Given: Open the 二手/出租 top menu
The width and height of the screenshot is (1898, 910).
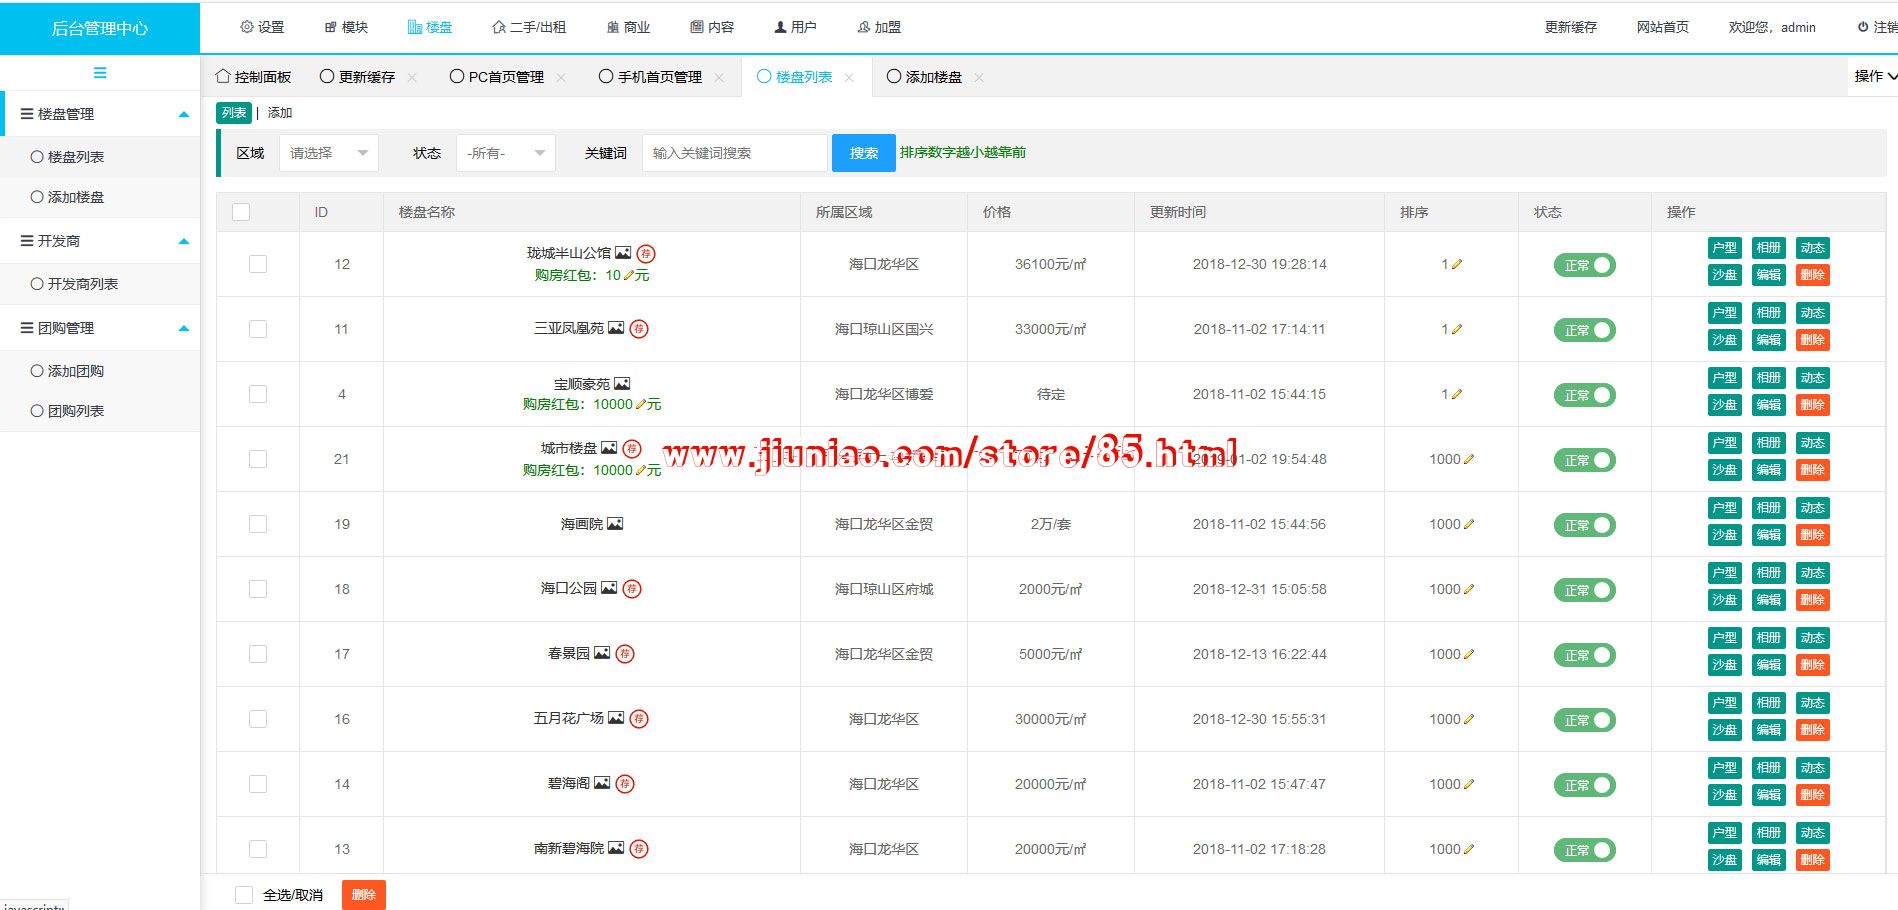Looking at the screenshot, I should coord(529,27).
